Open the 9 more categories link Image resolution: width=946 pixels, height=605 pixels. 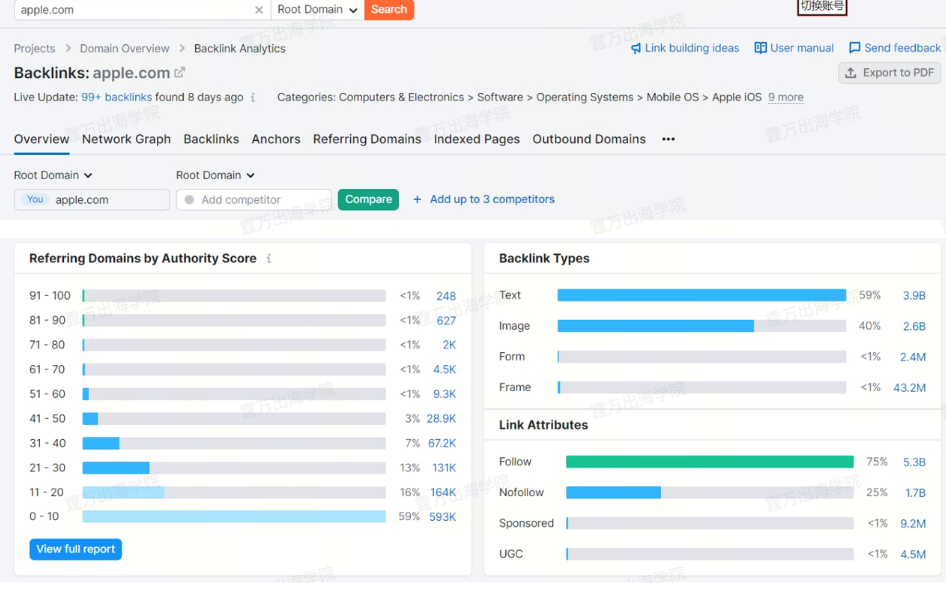pos(785,98)
